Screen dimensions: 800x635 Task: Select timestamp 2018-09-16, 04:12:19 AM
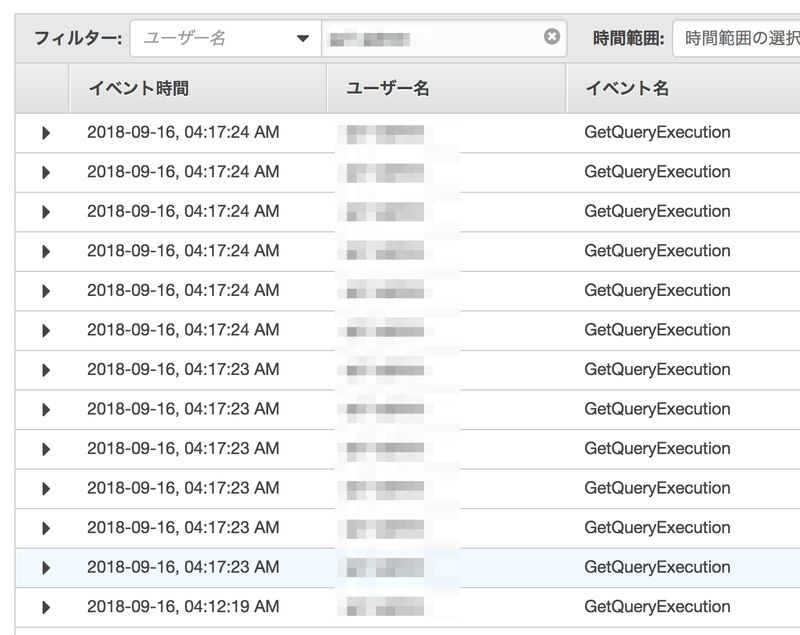pos(183,606)
